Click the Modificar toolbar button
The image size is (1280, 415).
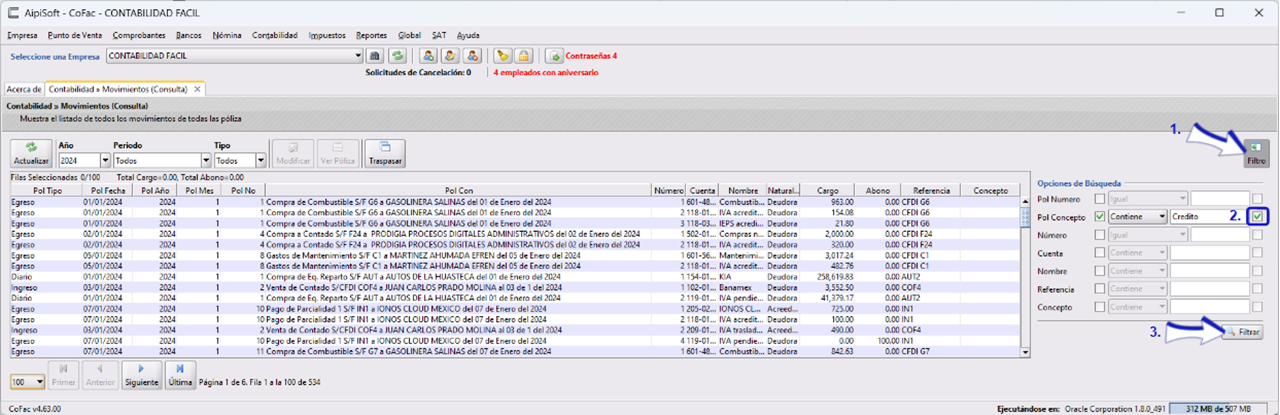pos(293,153)
